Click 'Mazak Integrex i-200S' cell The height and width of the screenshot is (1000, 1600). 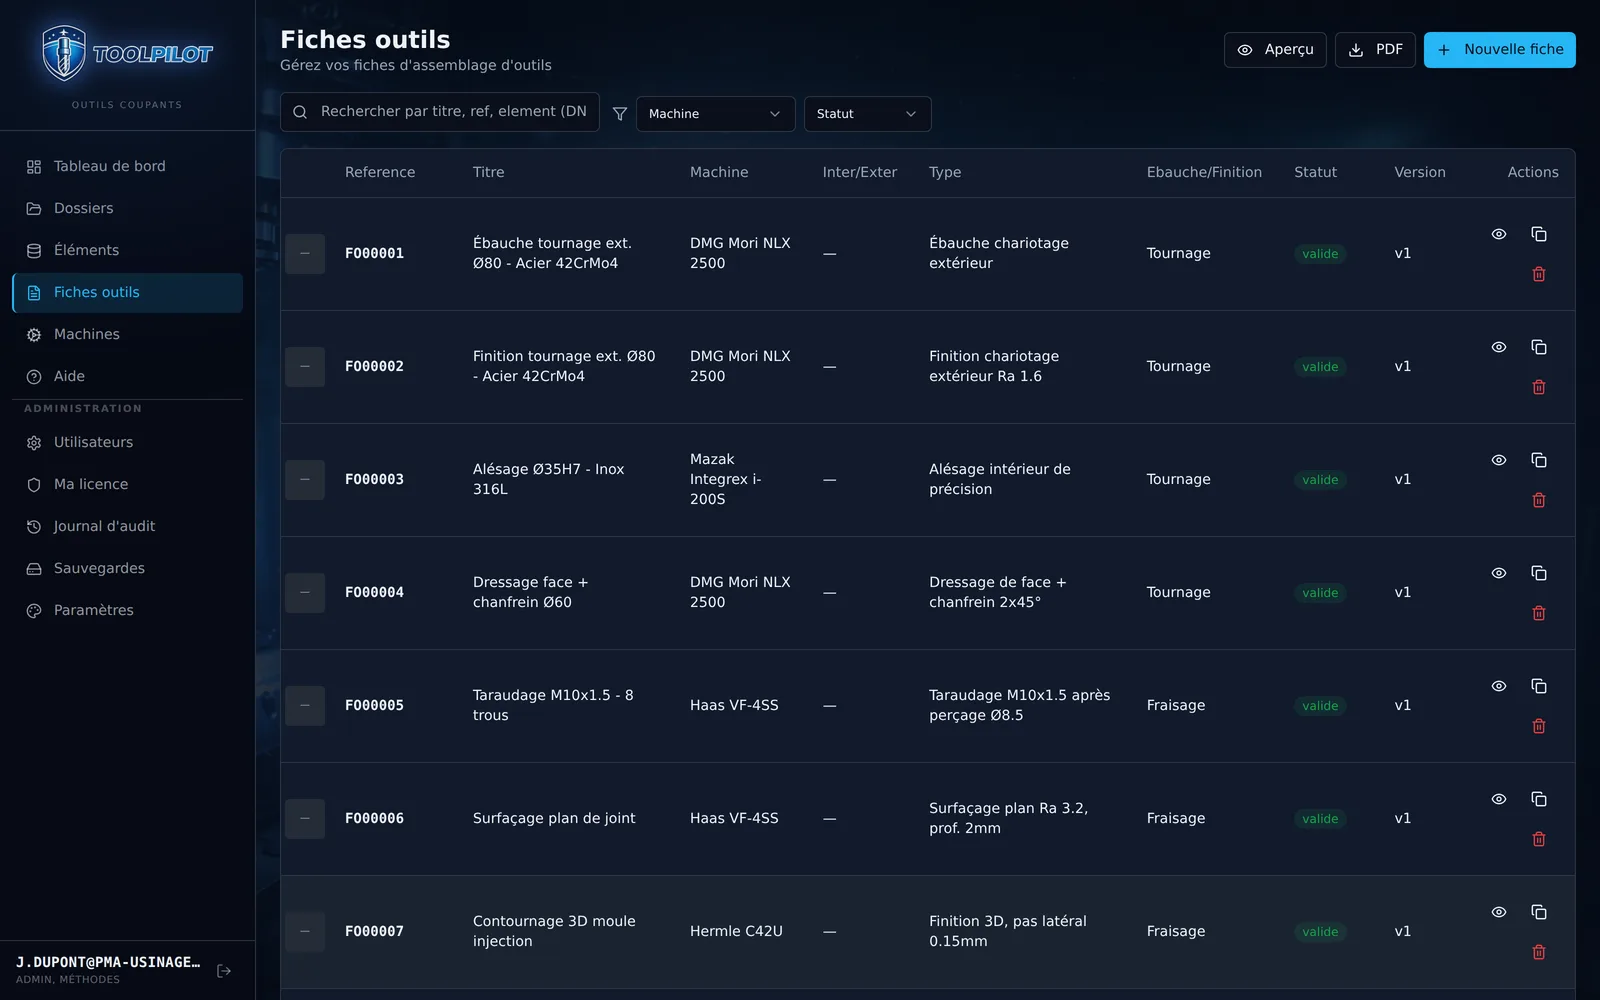(727, 480)
